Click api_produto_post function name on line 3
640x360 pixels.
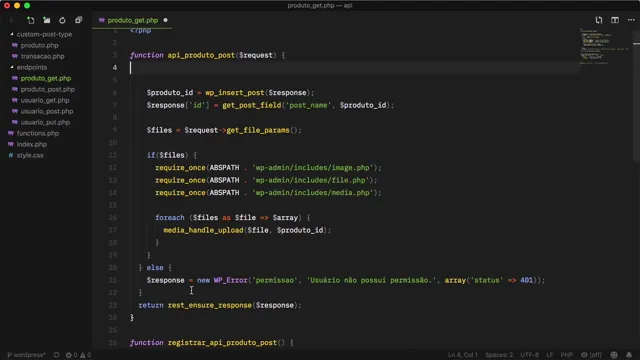pos(201,55)
